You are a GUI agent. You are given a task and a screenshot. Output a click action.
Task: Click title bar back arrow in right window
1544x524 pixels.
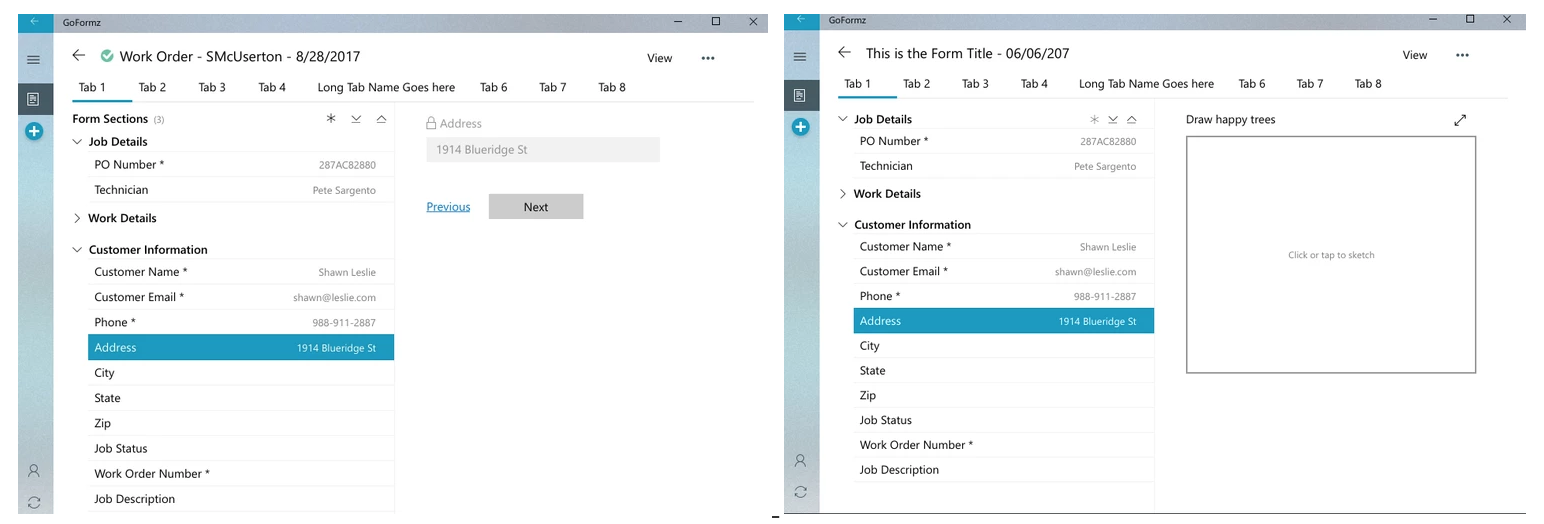[800, 19]
